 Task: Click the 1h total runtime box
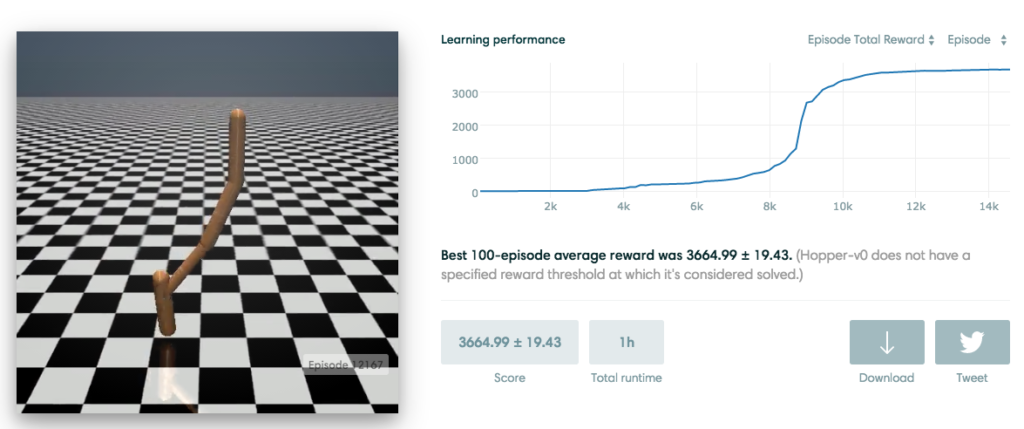pos(626,342)
